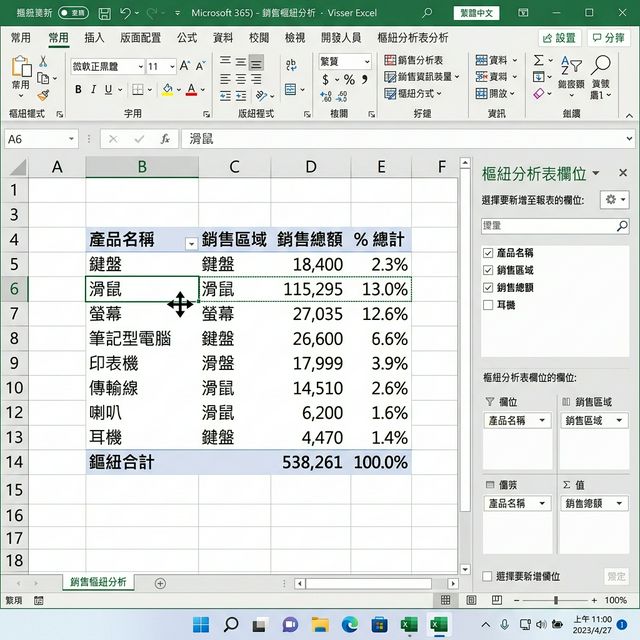Select the 銷售樞紐分析 sheet tab

(x=98, y=582)
